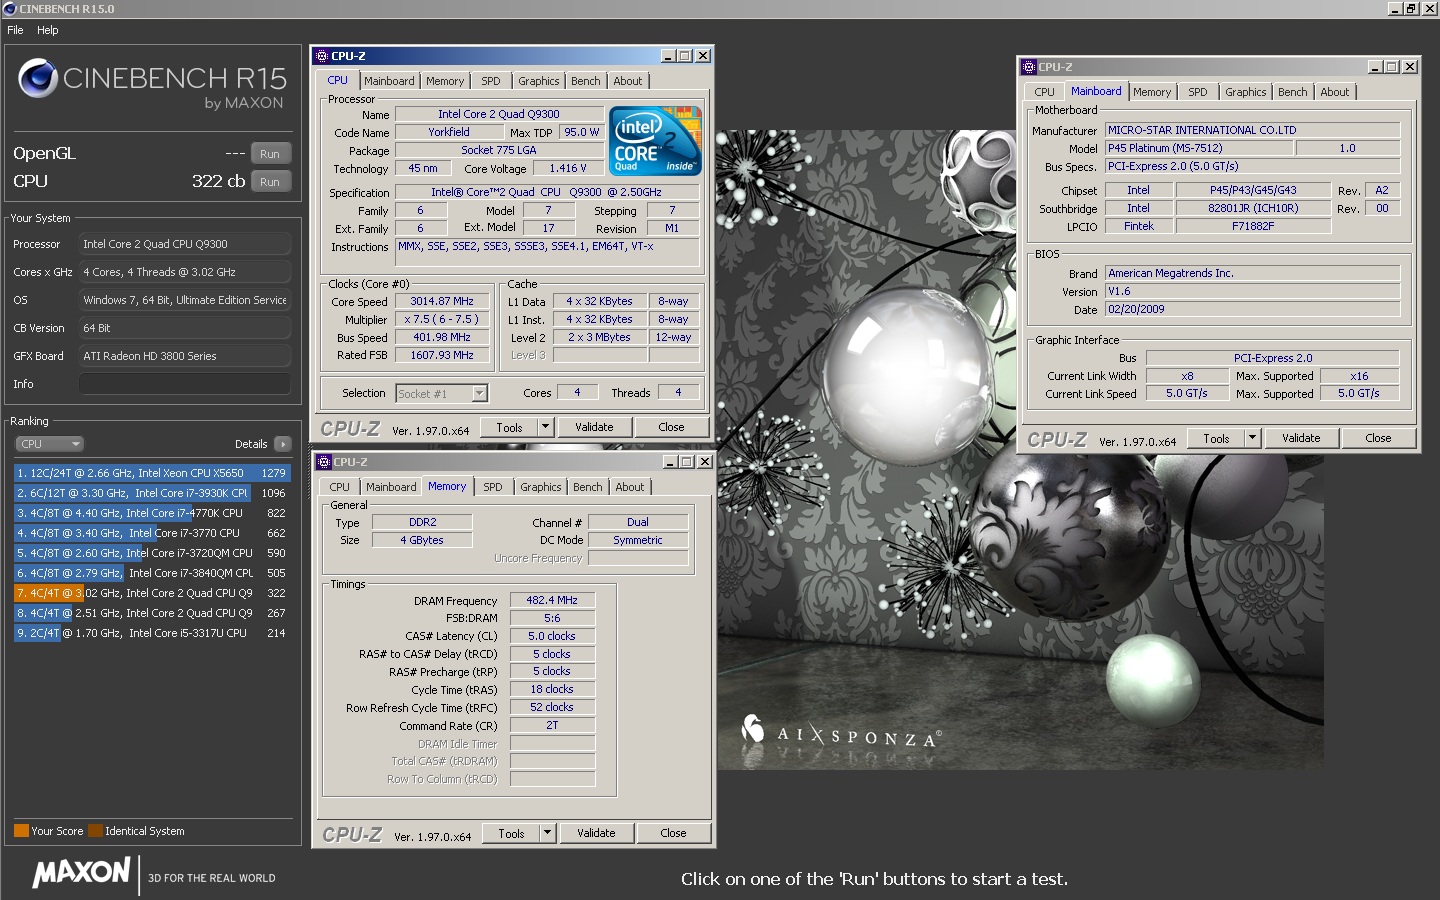Open SPD tab in Memory CPU-Z window
This screenshot has width=1440, height=900.
click(493, 487)
